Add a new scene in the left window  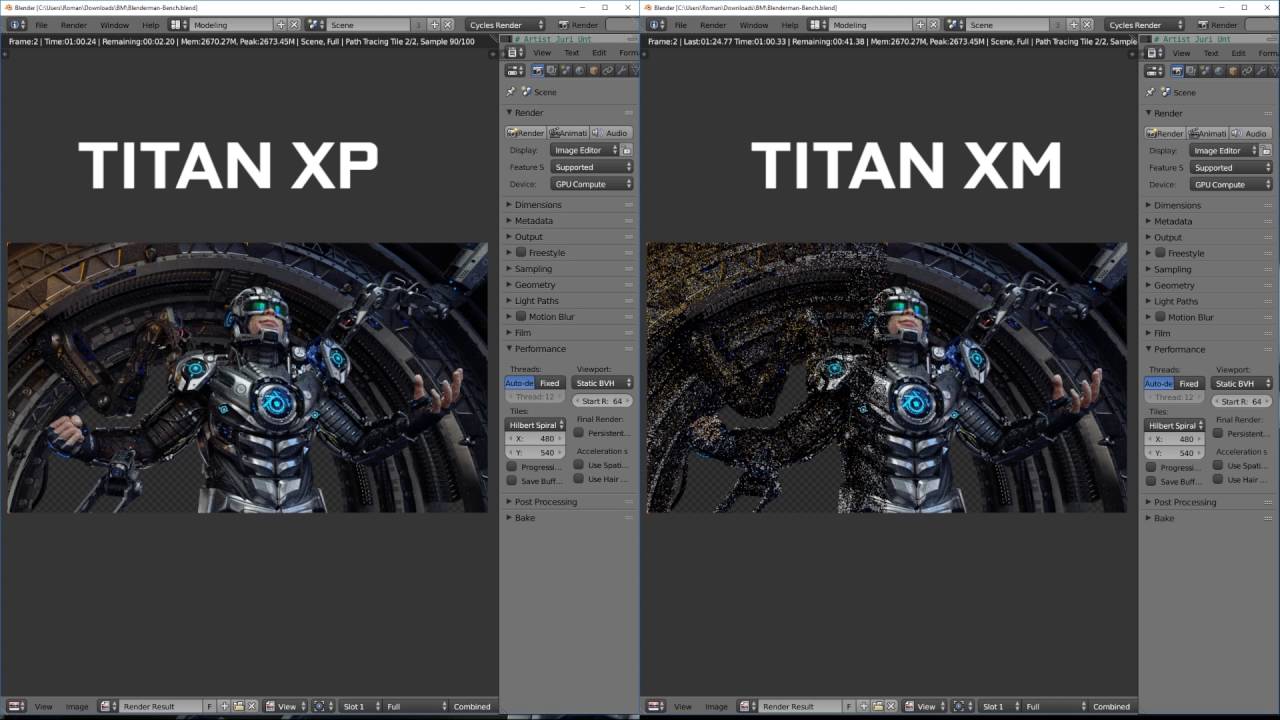pyautogui.click(x=434, y=24)
